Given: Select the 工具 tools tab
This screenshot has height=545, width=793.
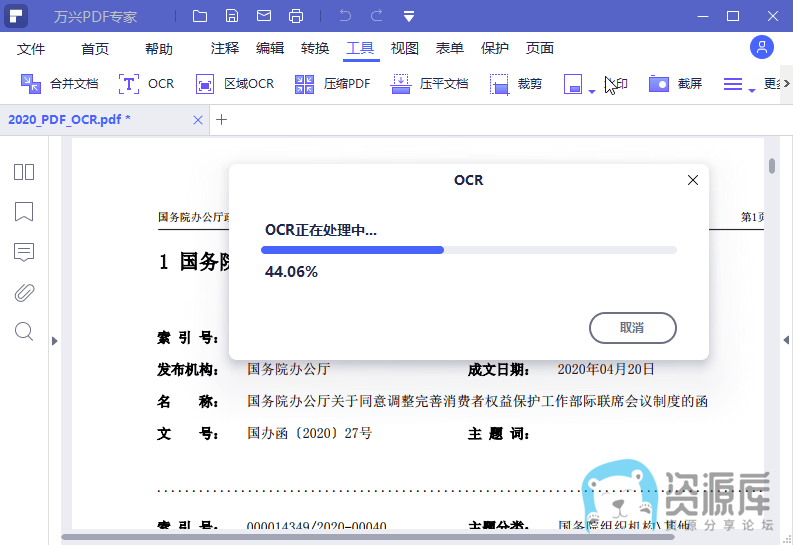Looking at the screenshot, I should point(361,49).
